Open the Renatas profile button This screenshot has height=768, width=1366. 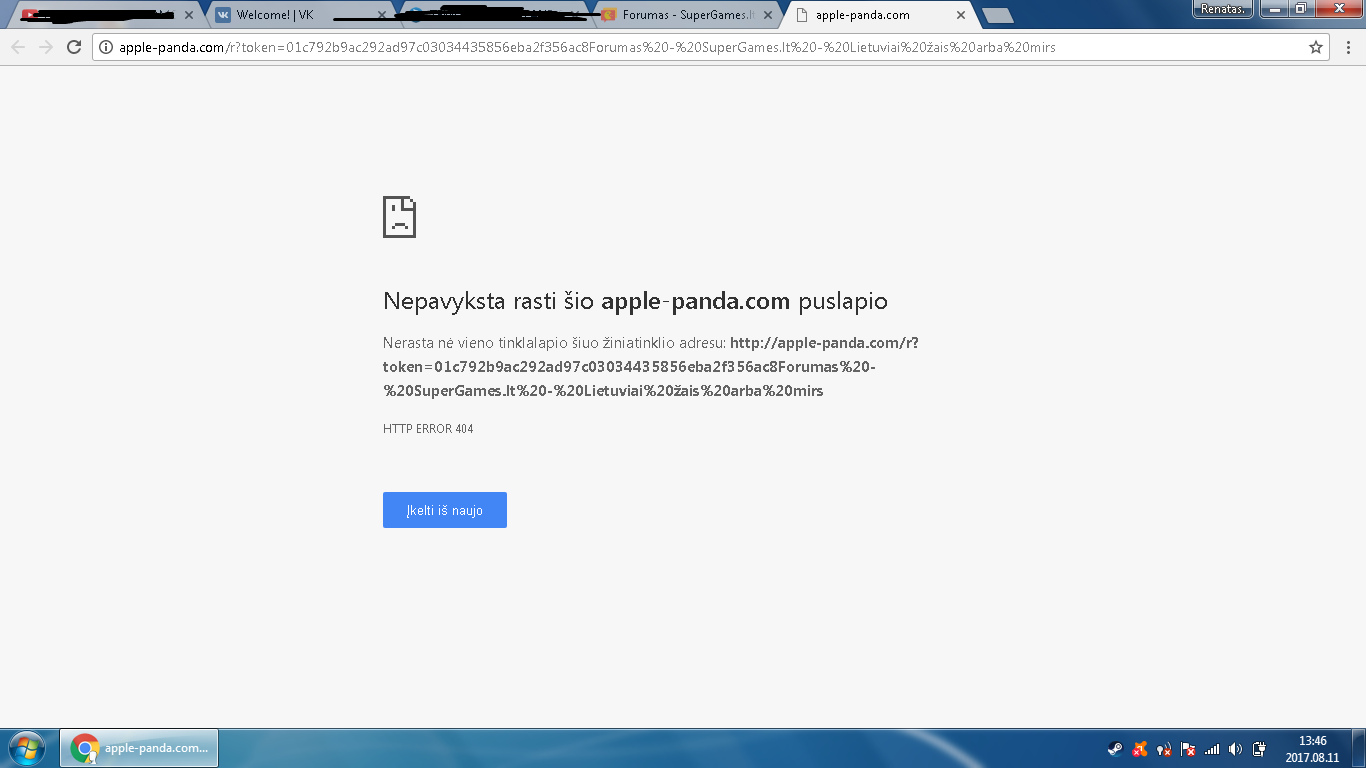point(1224,8)
